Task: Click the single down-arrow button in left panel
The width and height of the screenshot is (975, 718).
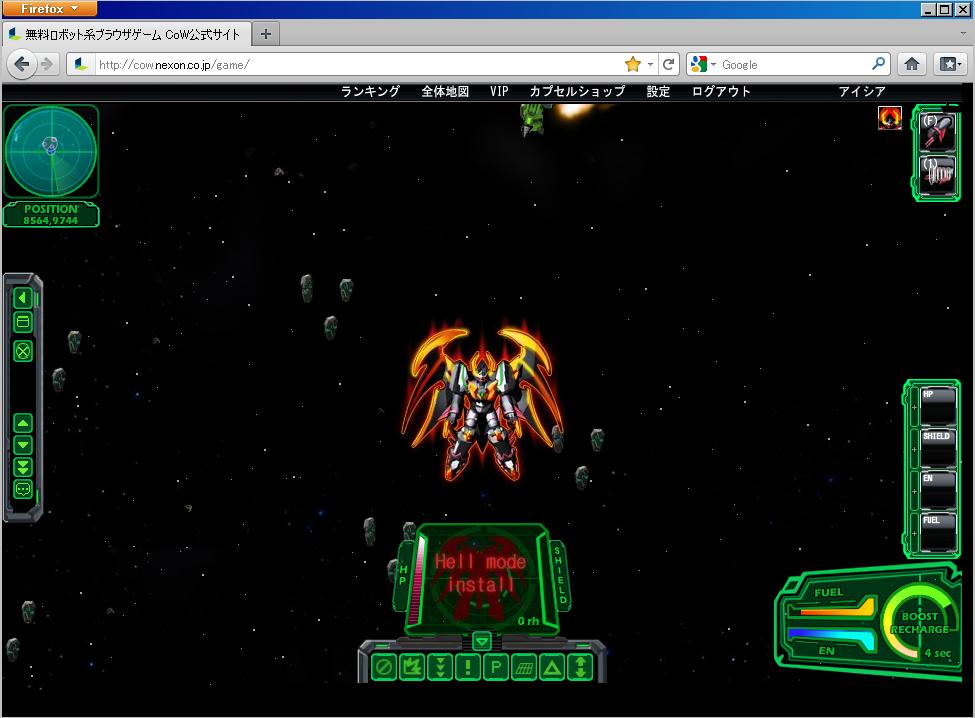Action: tap(23, 445)
